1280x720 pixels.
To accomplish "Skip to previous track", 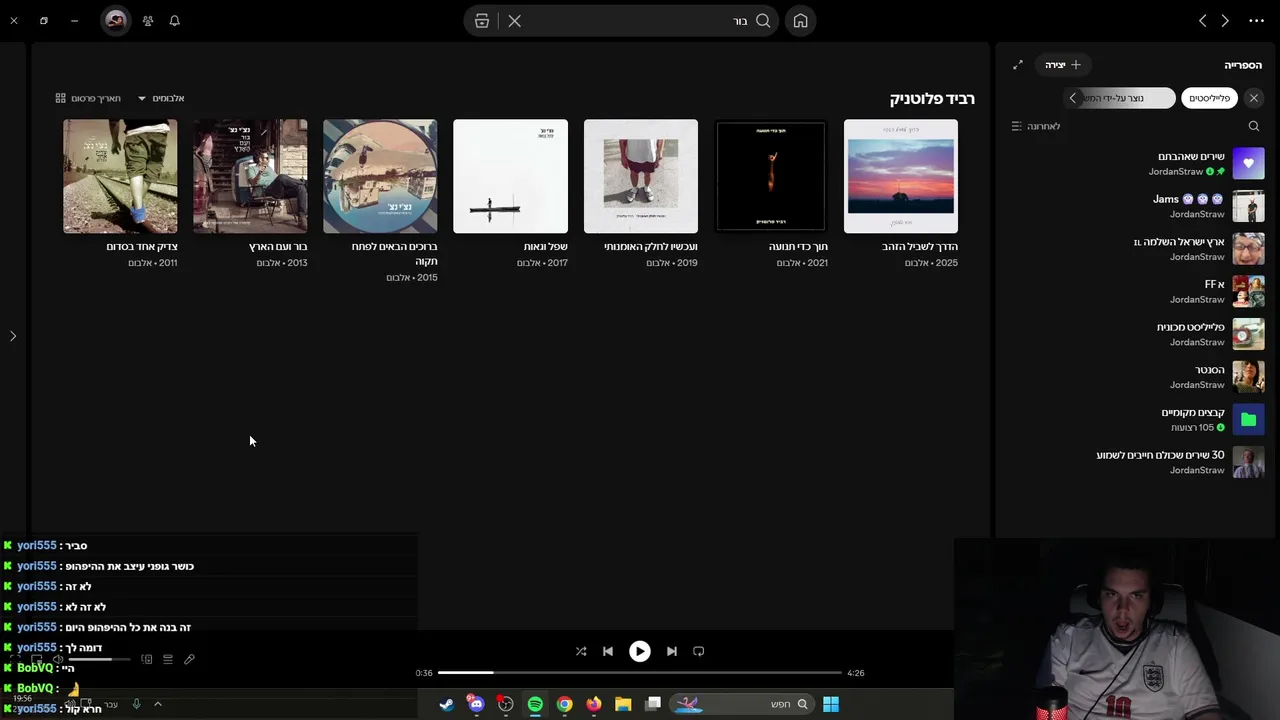I will (608, 651).
